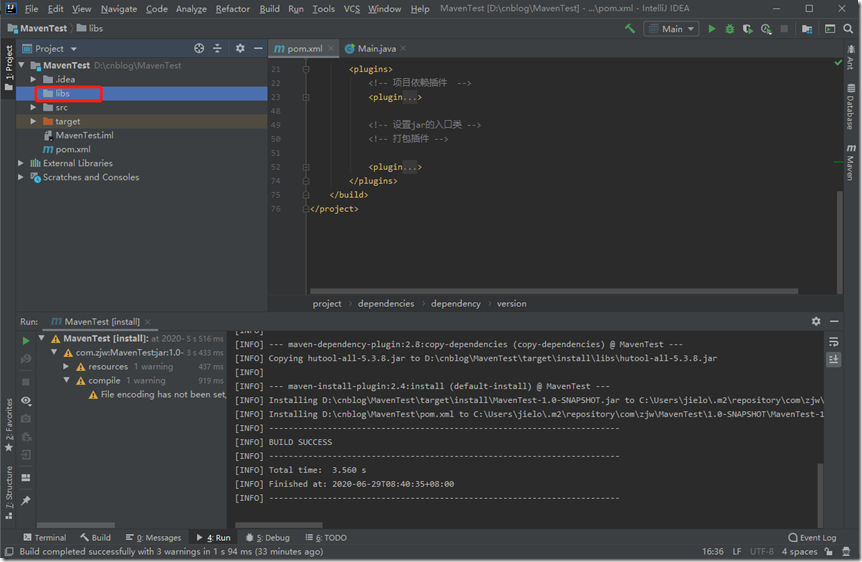Click the Search Everywhere magnifier icon
This screenshot has height=562, width=862.
tap(848, 29)
